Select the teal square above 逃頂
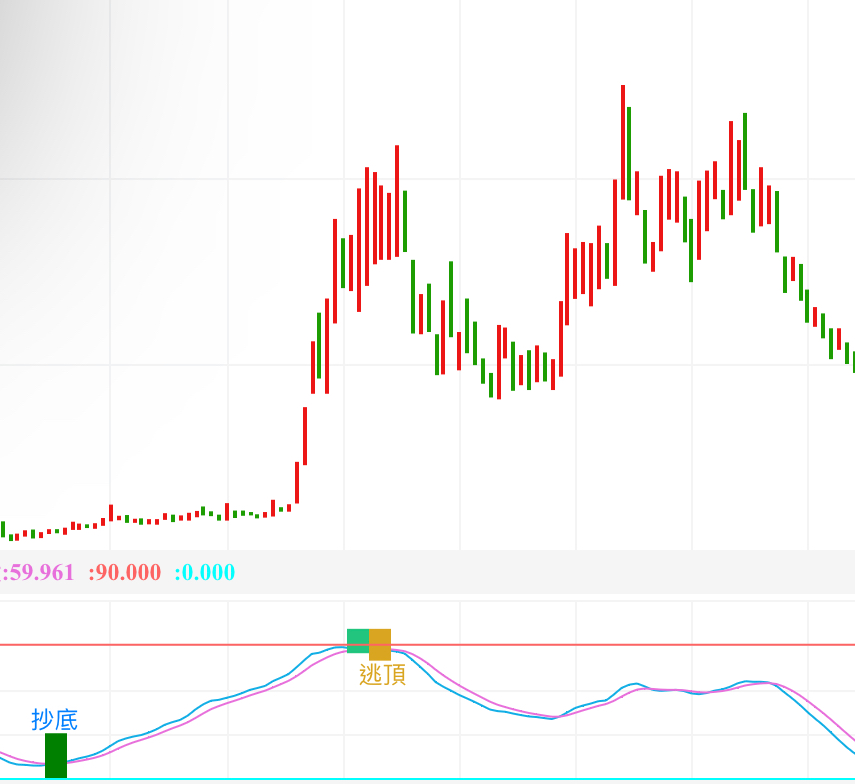The width and height of the screenshot is (855, 784). 357,640
